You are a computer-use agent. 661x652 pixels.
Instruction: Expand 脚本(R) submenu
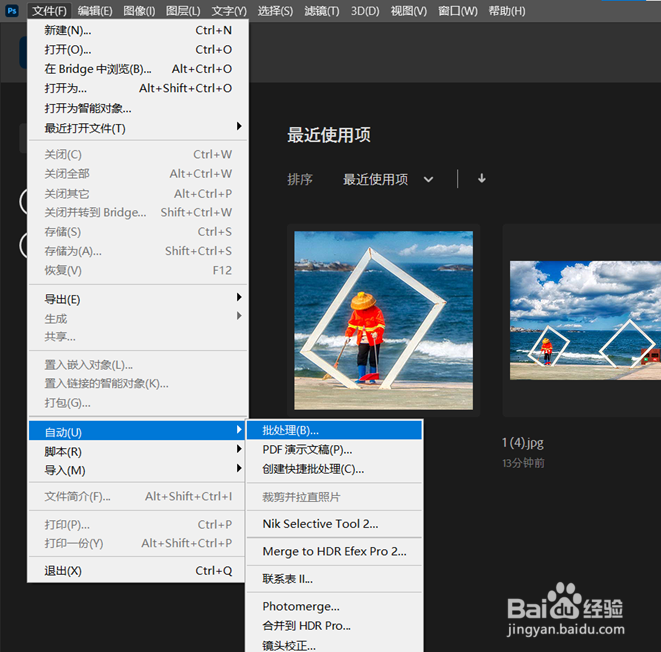pyautogui.click(x=137, y=451)
